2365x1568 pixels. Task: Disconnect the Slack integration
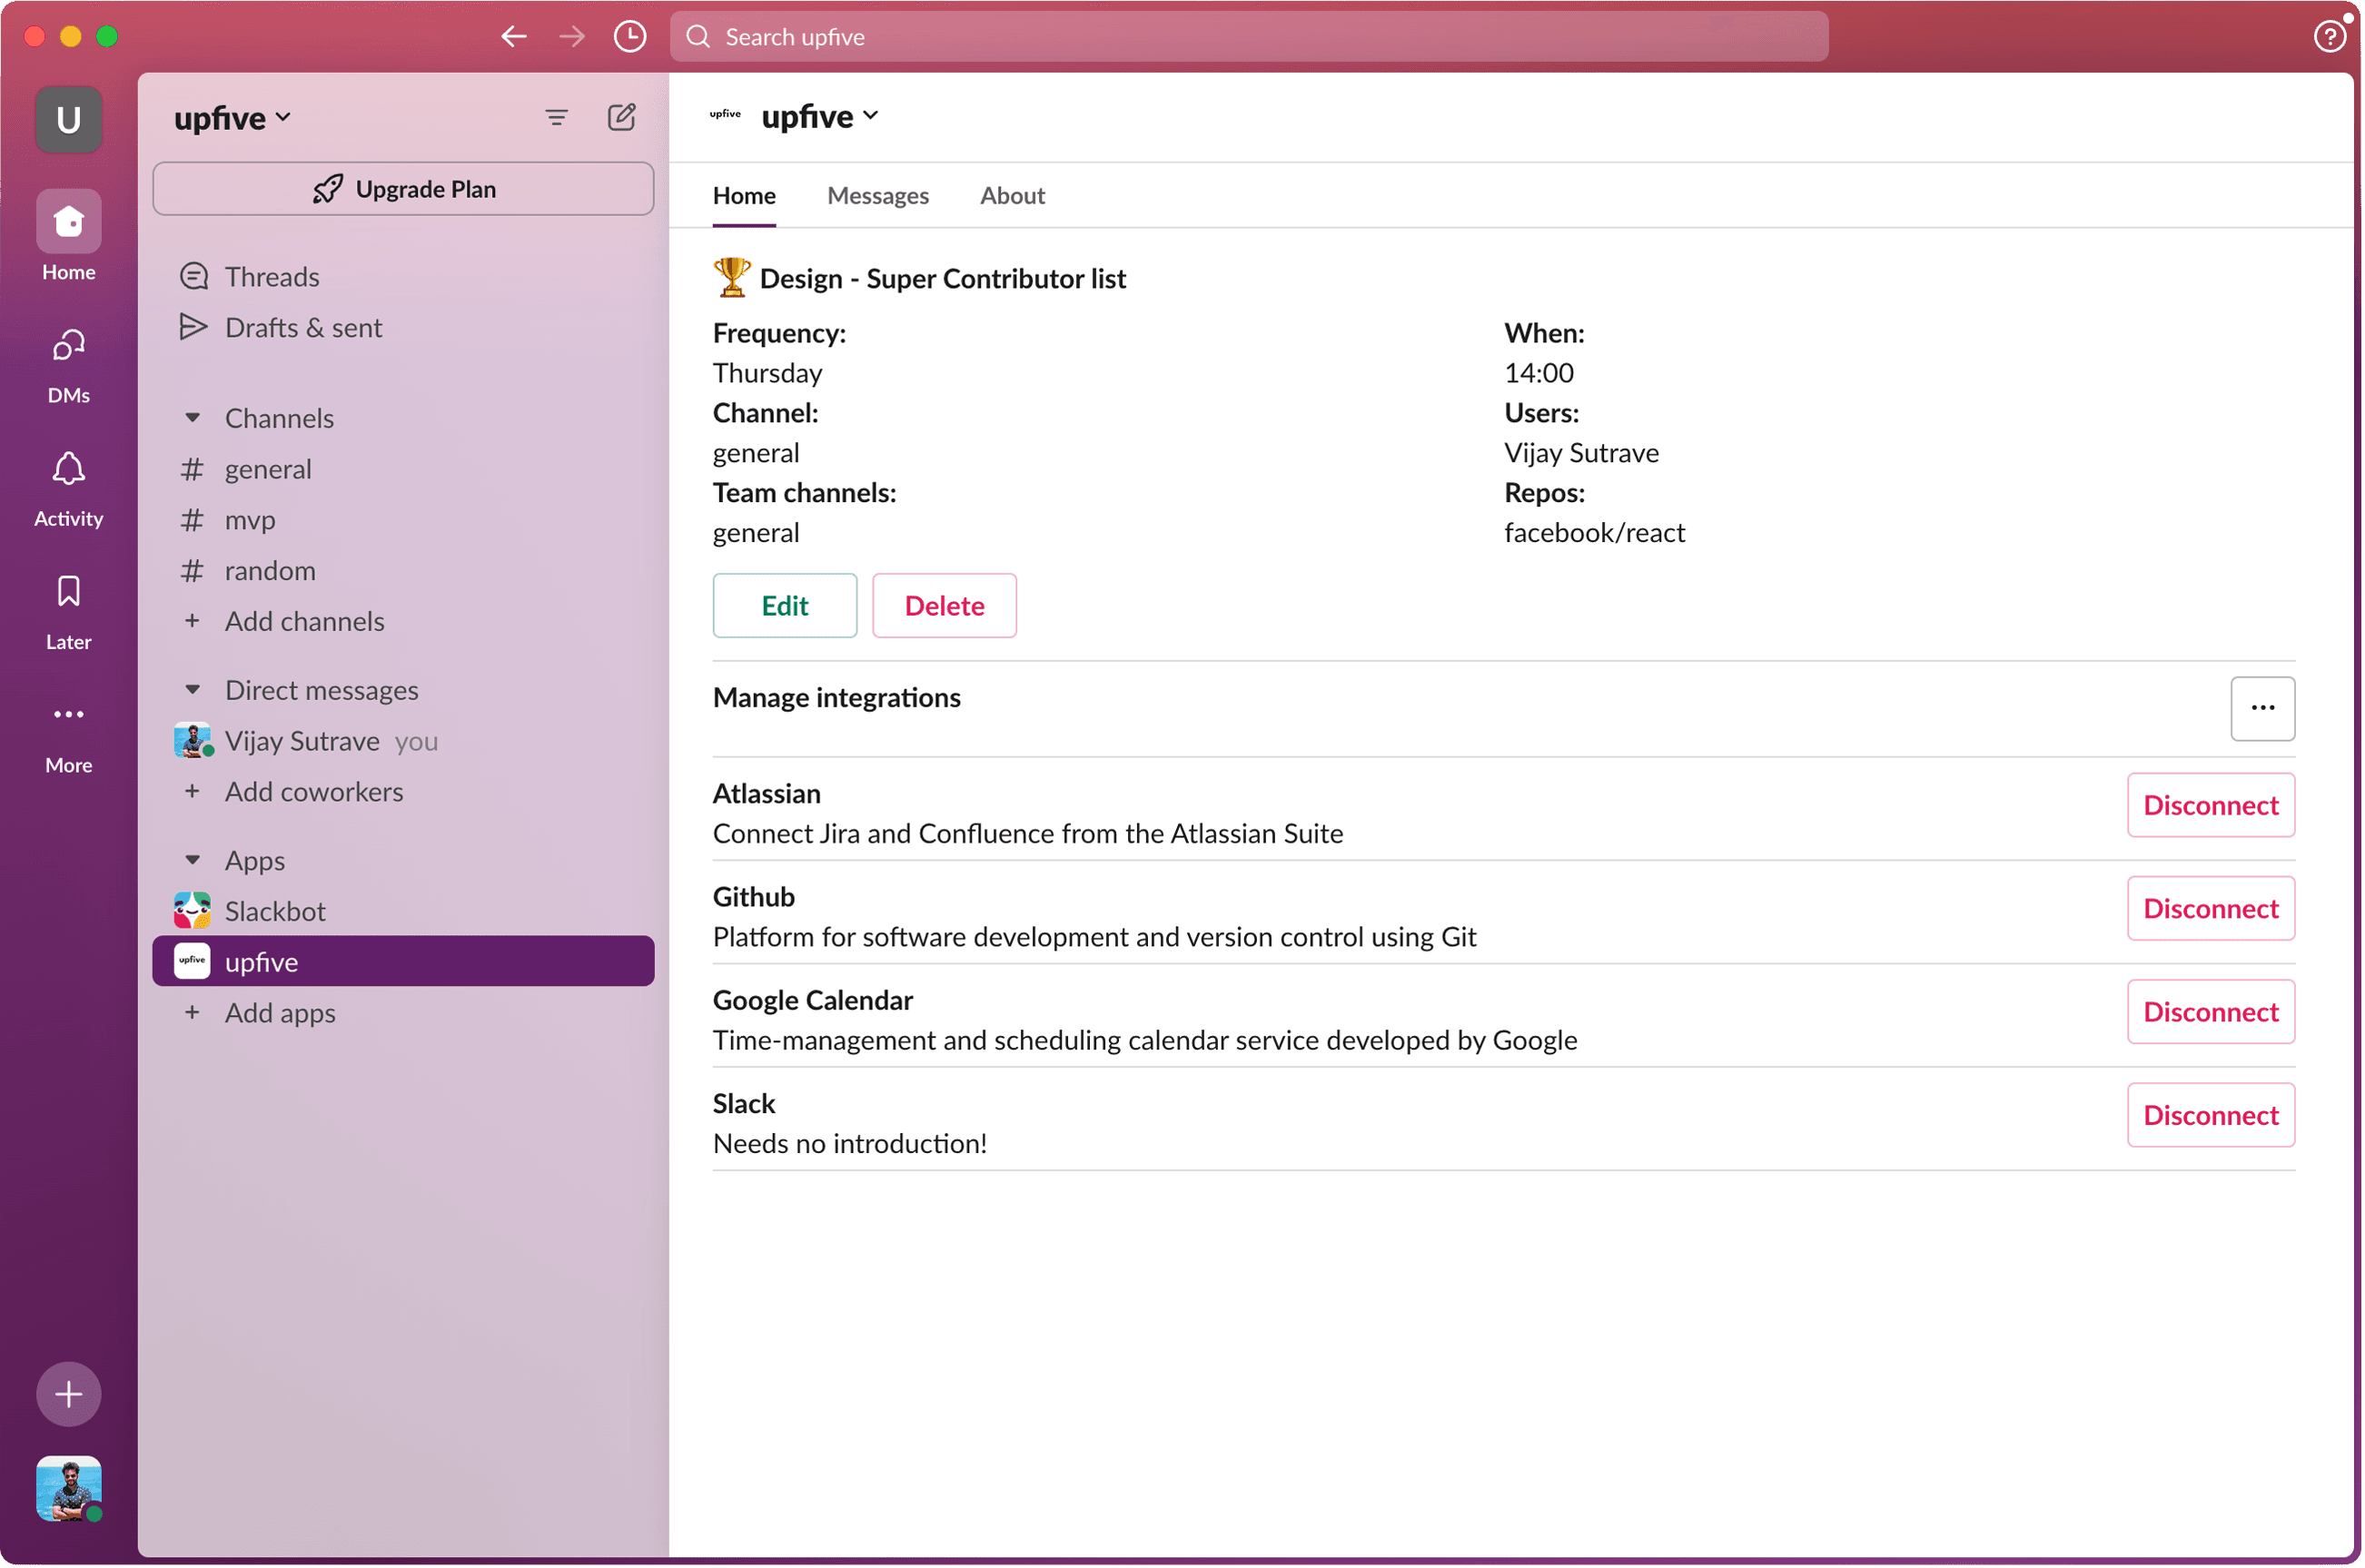click(x=2211, y=1115)
